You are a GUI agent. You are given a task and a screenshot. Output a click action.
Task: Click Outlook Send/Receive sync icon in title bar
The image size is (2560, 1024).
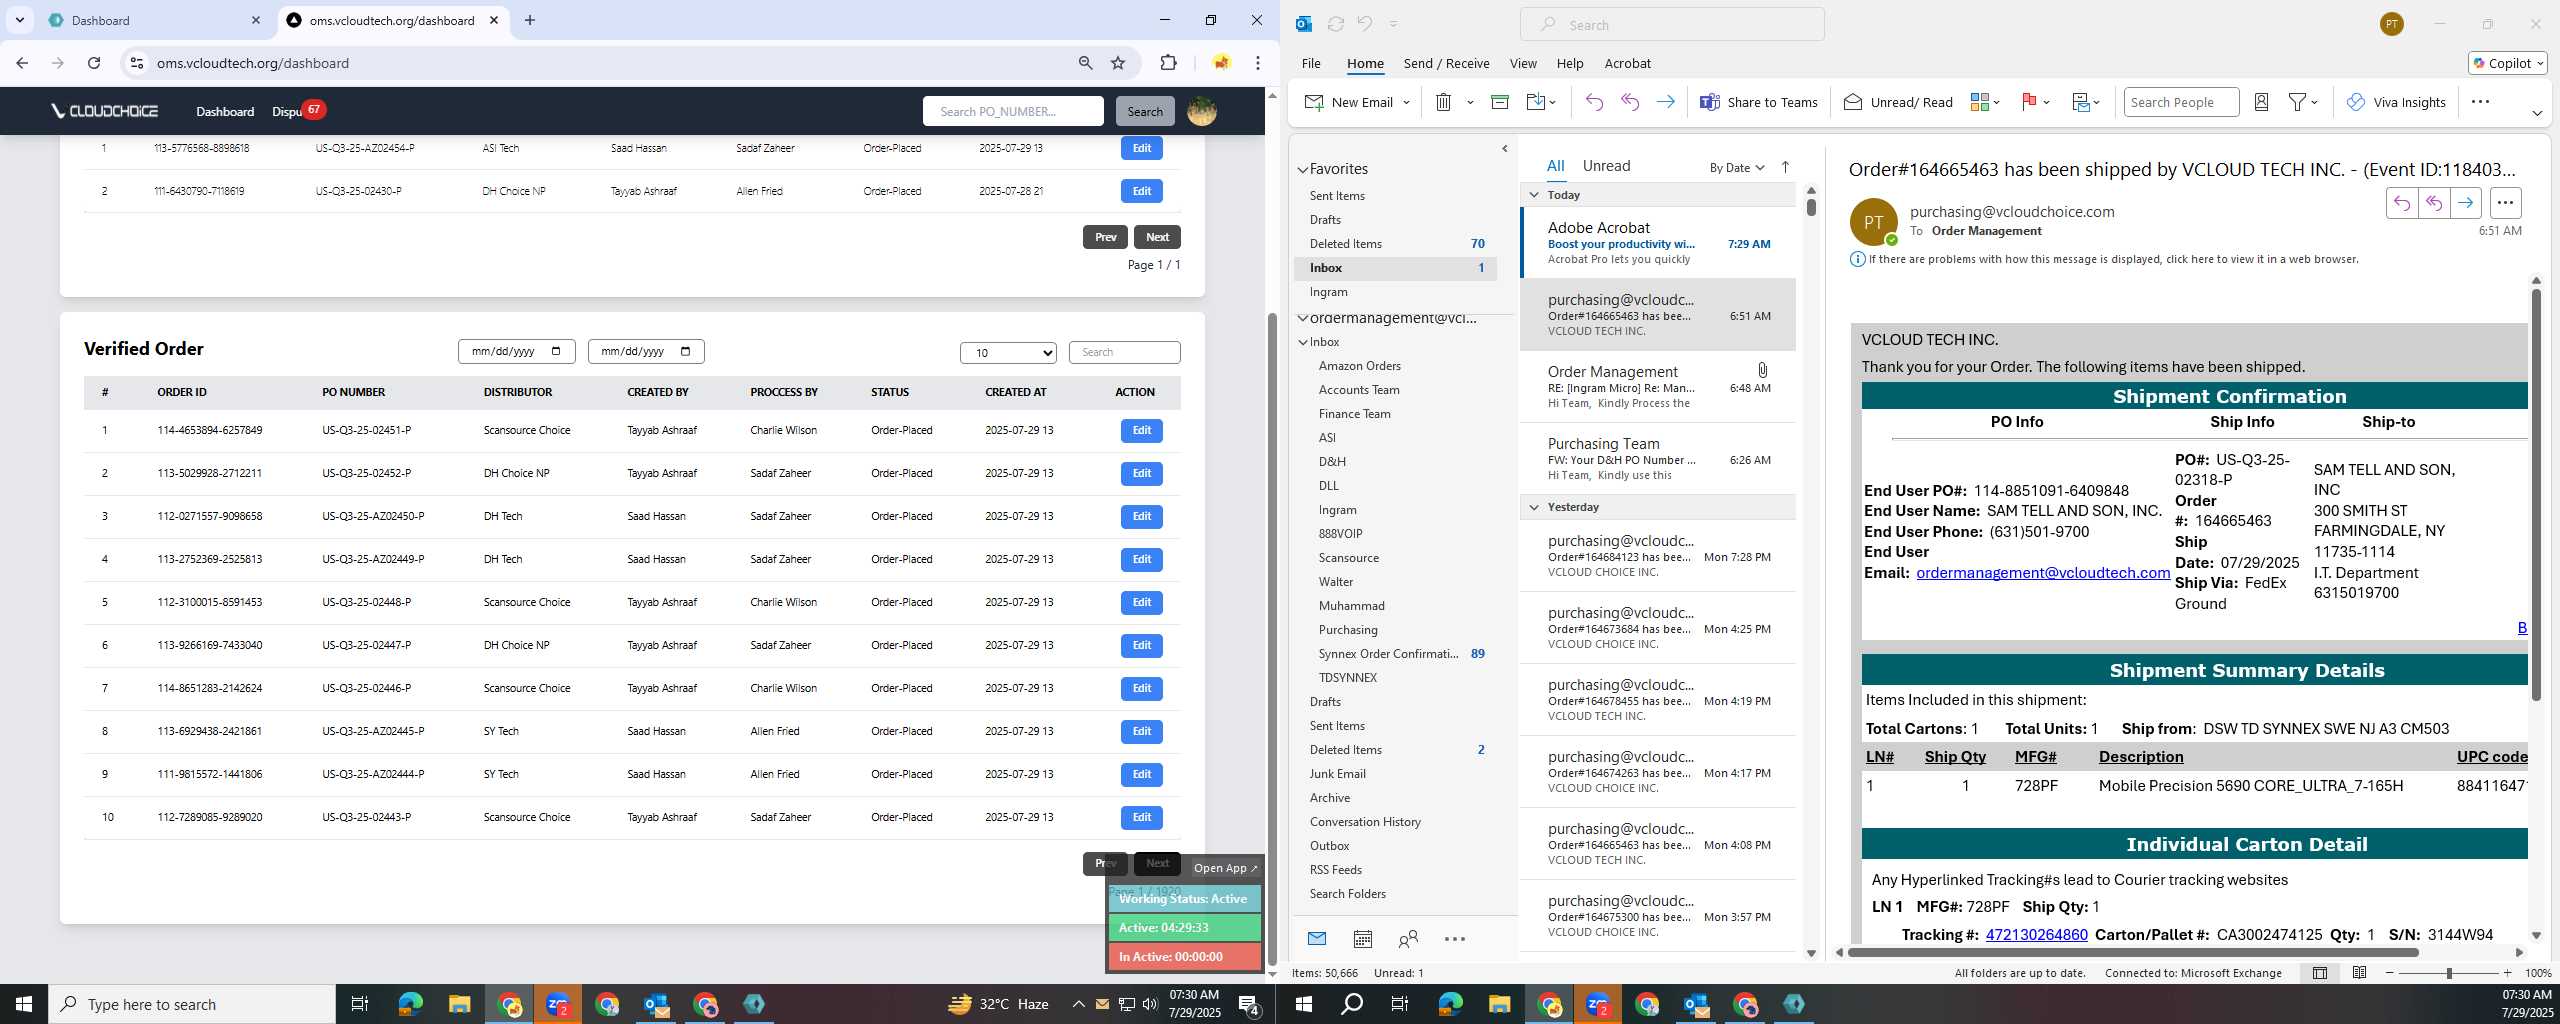click(x=1335, y=24)
